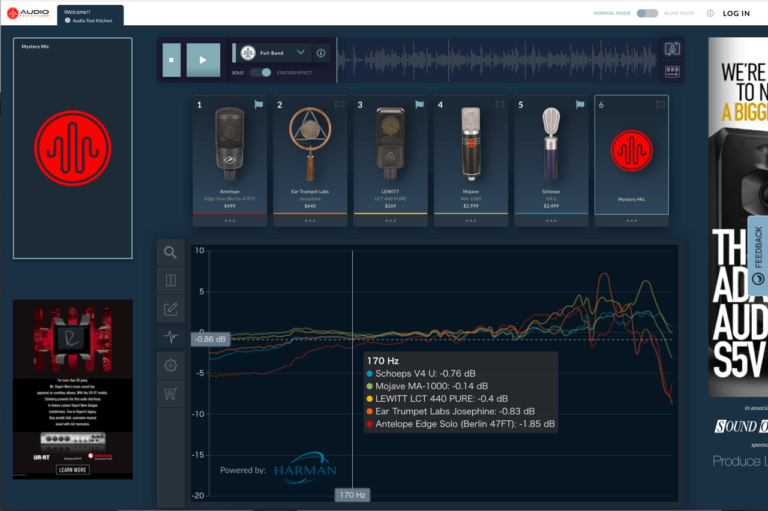Screen dimensions: 768x511
Task: Click the grid view icon below the microphone icon
Action: pos(672,72)
